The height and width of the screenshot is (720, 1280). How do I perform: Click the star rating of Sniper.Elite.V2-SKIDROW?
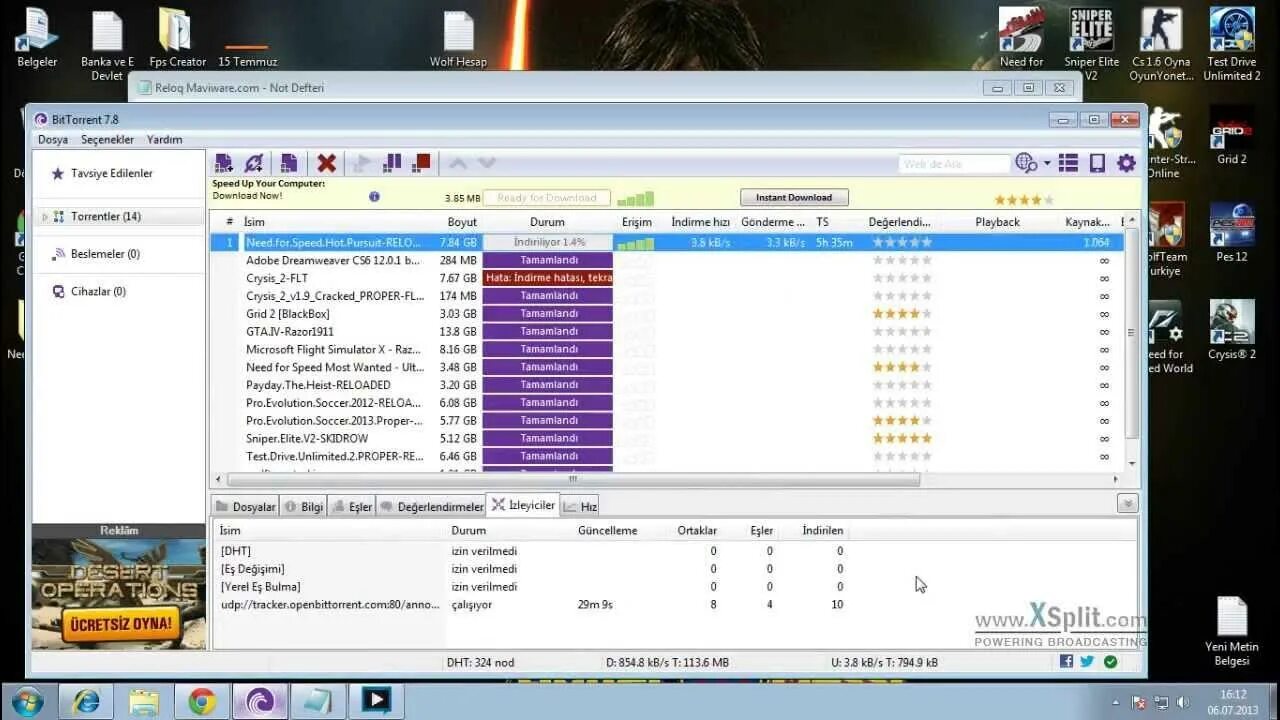(902, 438)
